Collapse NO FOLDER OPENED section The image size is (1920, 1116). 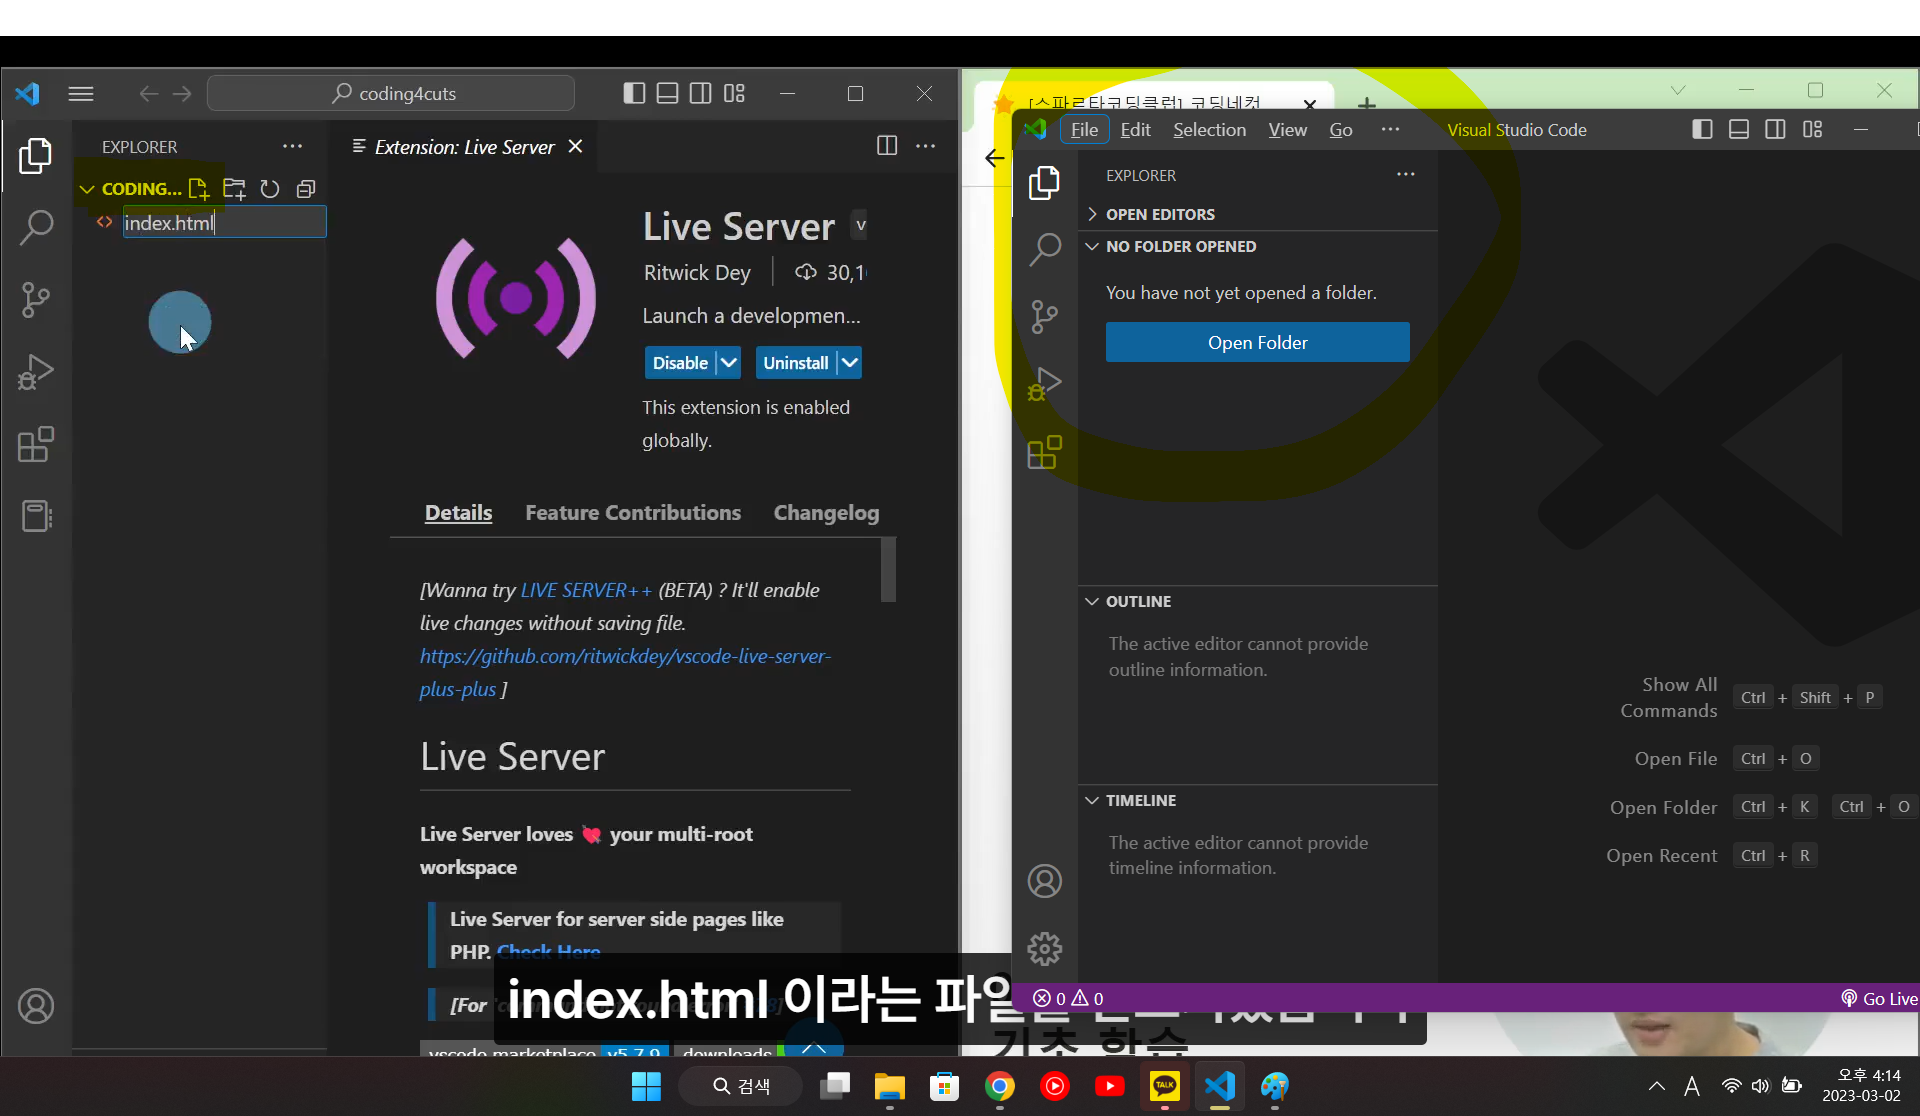coord(1092,246)
